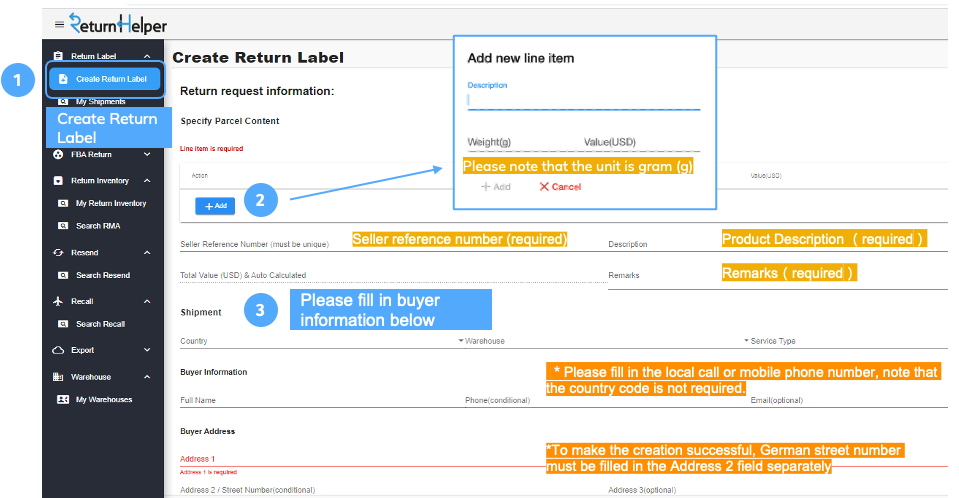Viewport: 959px width, 498px height.
Task: Click the FBA Return sidebar icon
Action: 58,154
